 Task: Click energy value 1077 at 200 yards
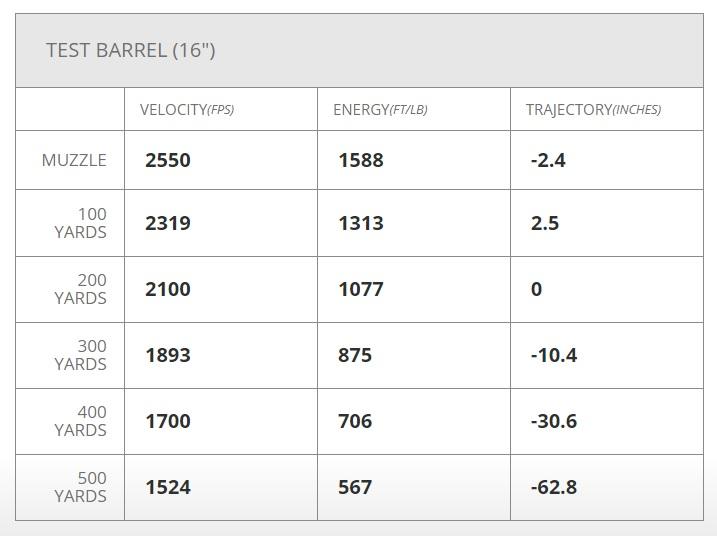361,289
